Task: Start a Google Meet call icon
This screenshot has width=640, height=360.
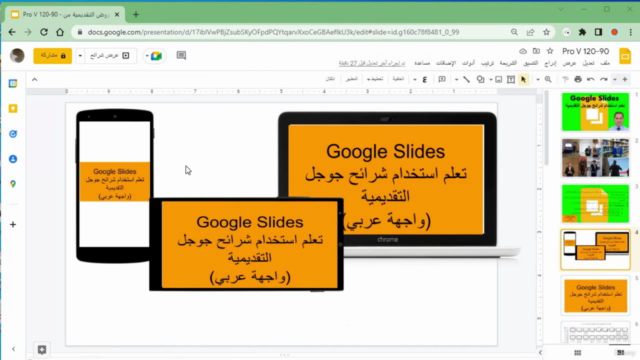Action: point(156,56)
